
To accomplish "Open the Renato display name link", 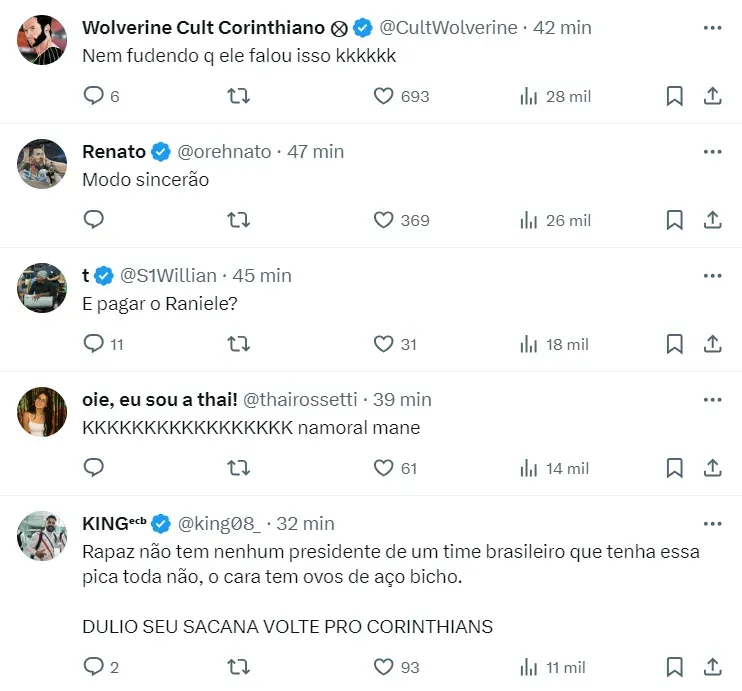I will 113,152.
